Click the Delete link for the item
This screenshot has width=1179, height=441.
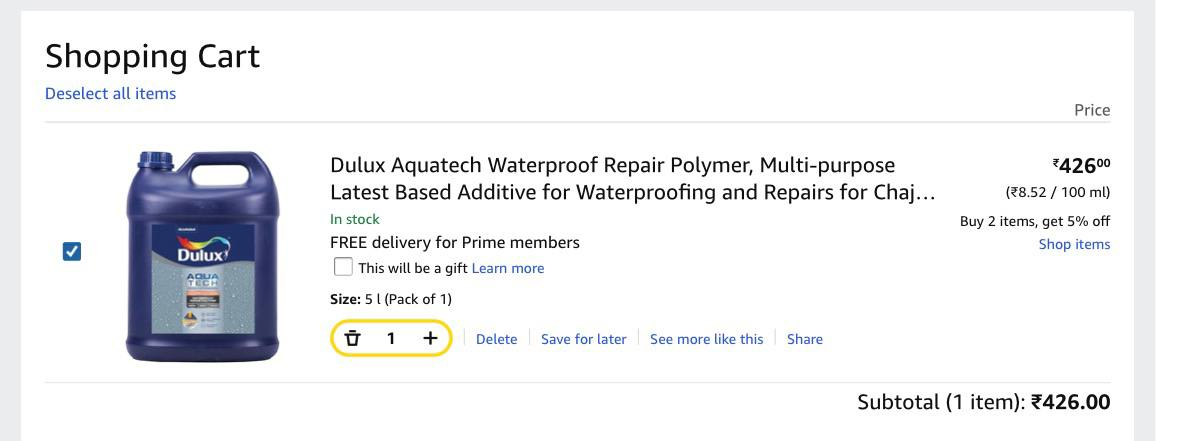496,339
